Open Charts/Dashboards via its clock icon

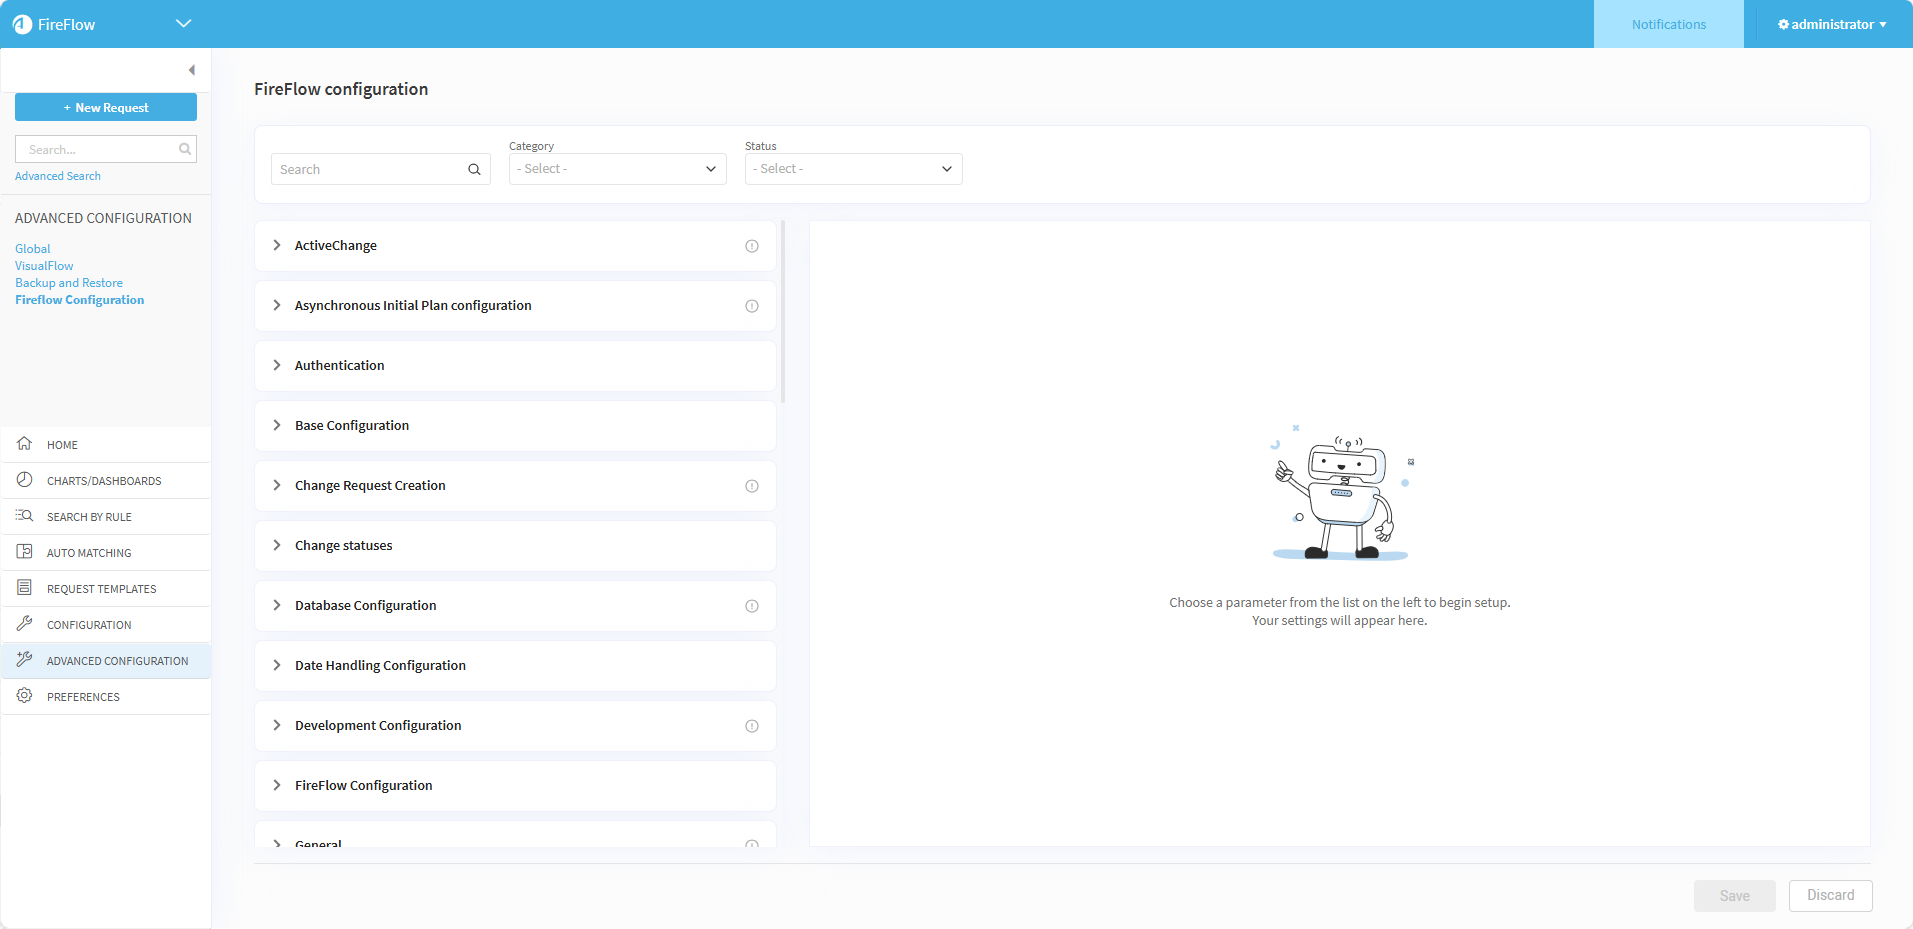[x=25, y=480]
